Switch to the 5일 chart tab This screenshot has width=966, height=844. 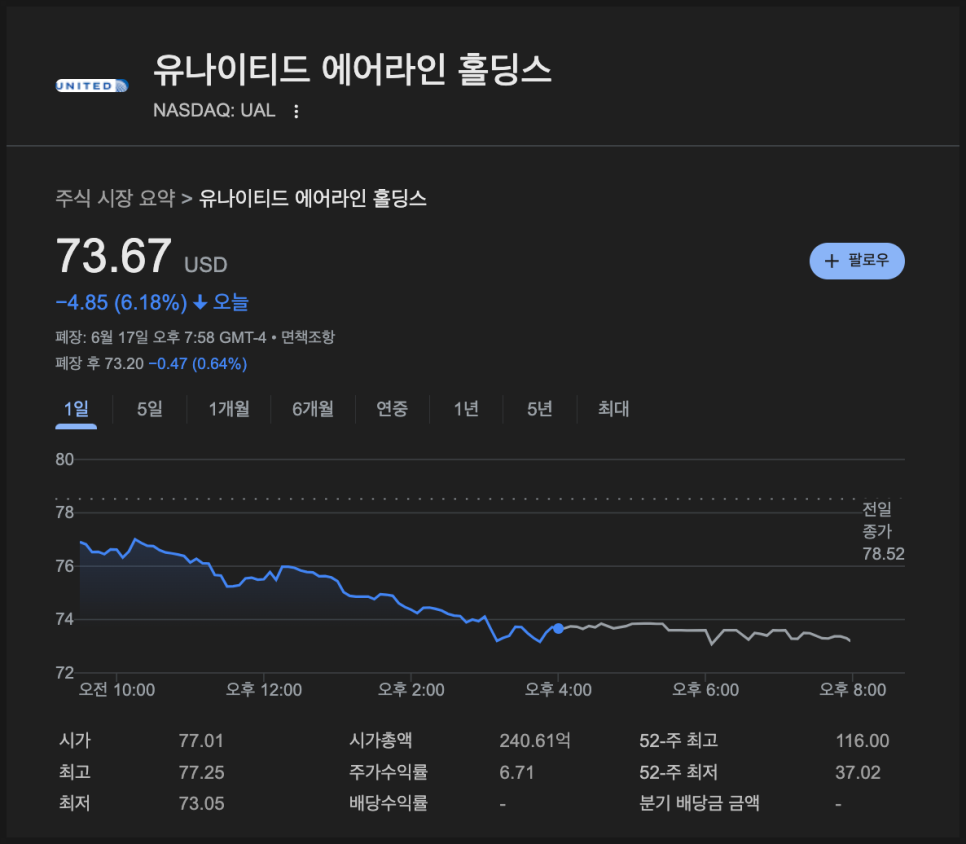click(x=150, y=408)
